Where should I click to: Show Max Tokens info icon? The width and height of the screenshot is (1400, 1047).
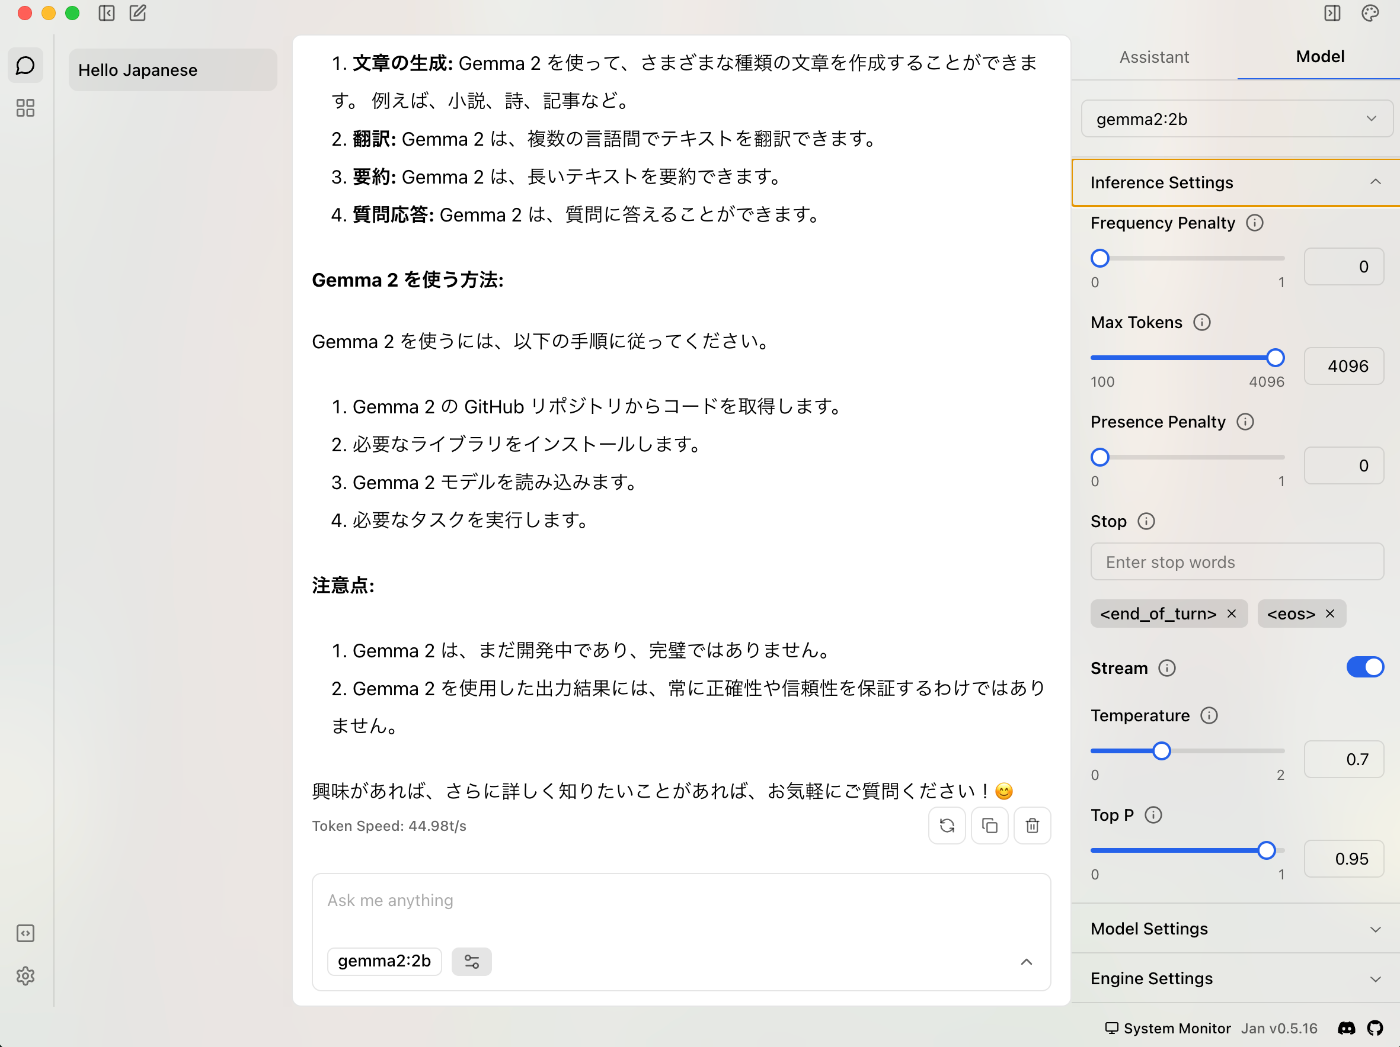tap(1202, 322)
